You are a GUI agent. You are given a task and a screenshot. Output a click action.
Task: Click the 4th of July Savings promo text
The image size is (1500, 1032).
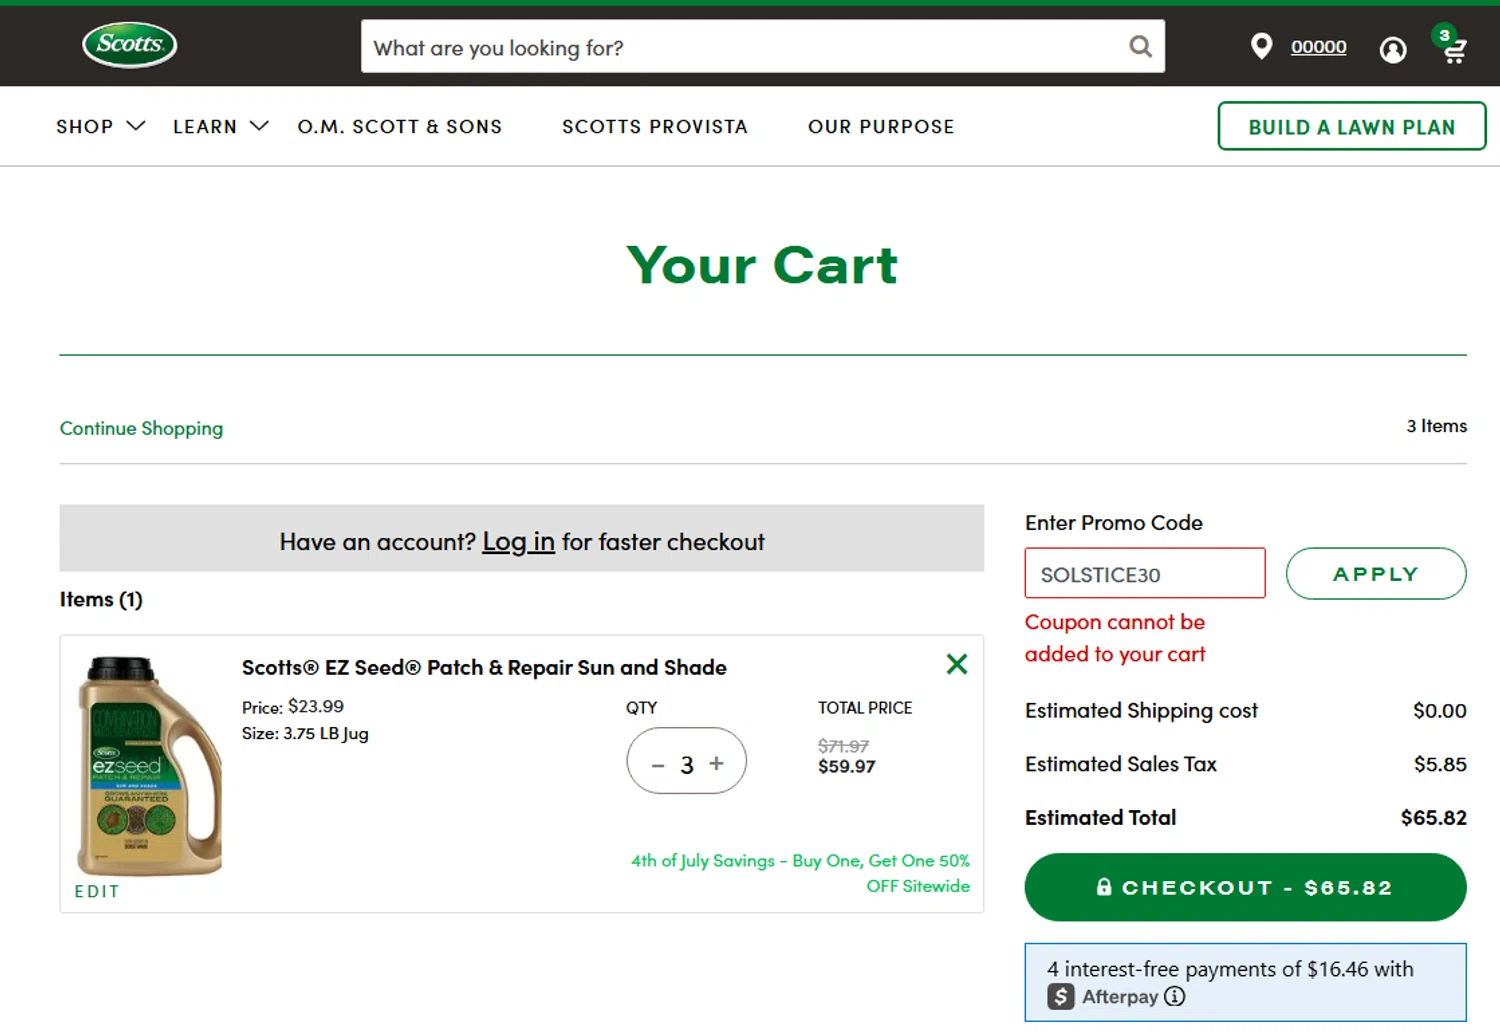pos(800,873)
